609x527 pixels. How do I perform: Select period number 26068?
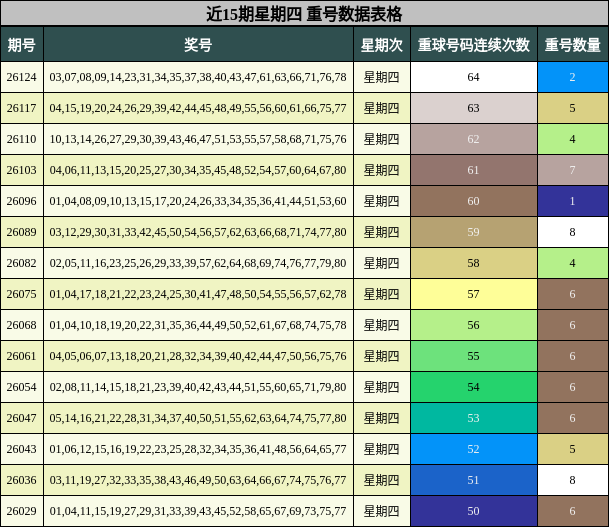[x=21, y=325]
